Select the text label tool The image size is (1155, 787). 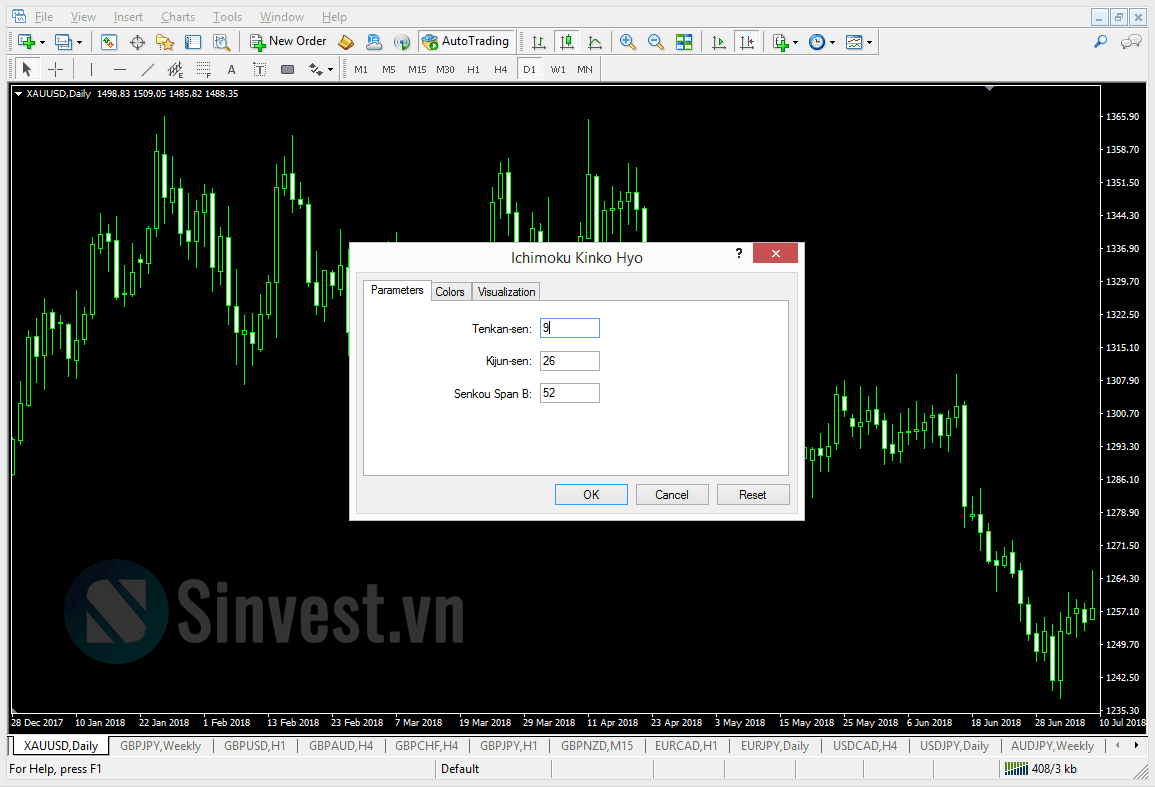(x=231, y=69)
